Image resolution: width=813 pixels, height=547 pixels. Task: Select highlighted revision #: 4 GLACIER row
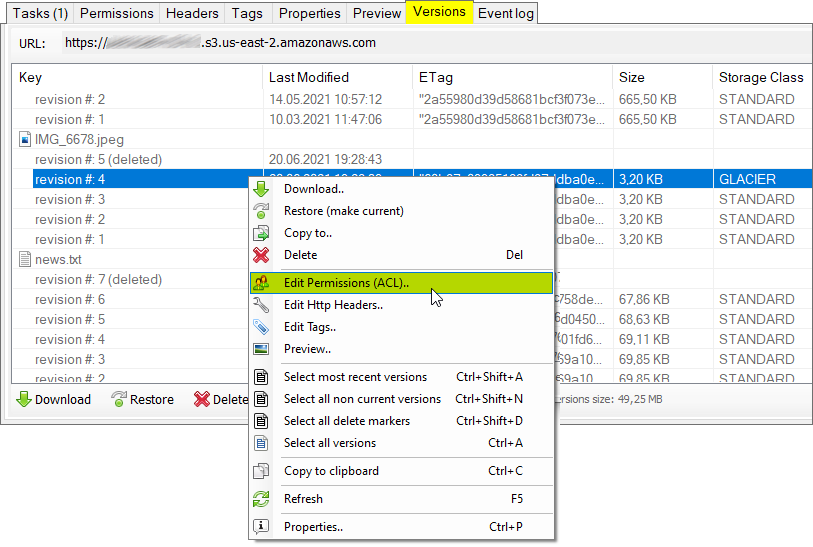(423, 179)
